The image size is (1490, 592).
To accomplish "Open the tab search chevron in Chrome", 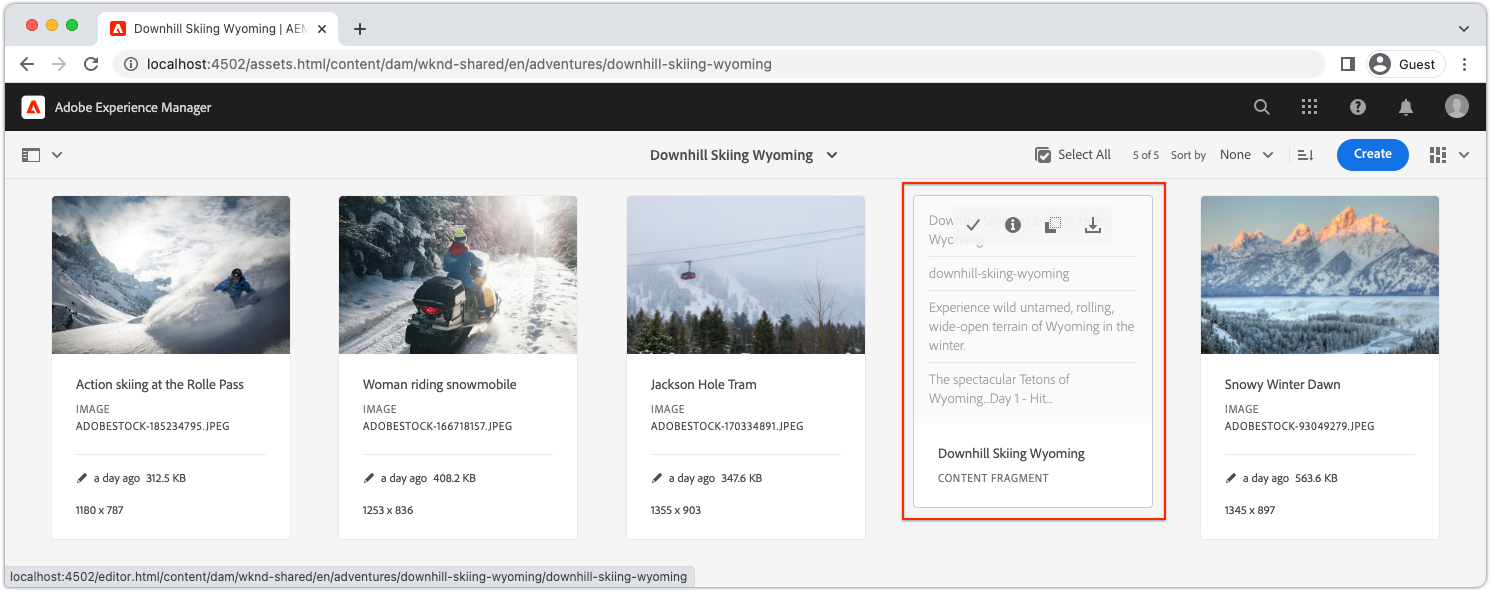I will pos(1464,29).
